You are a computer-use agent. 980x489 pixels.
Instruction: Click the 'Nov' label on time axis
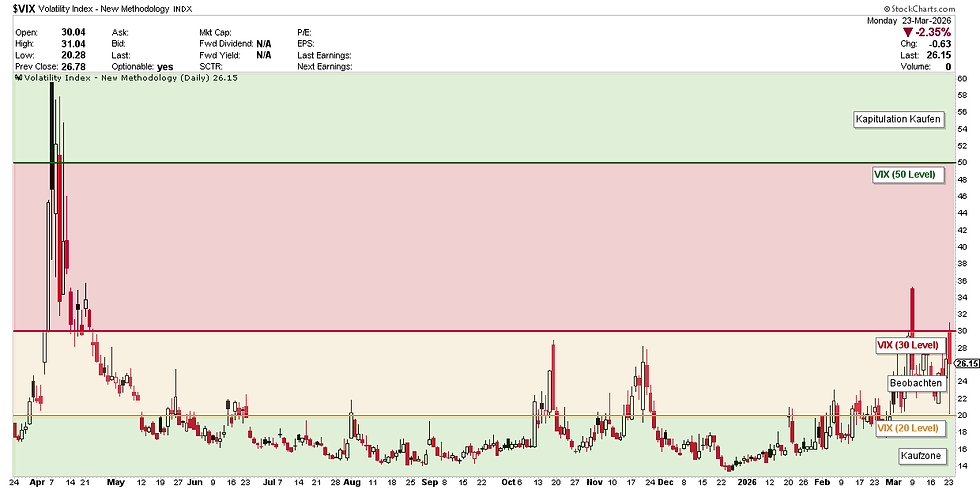pos(595,483)
